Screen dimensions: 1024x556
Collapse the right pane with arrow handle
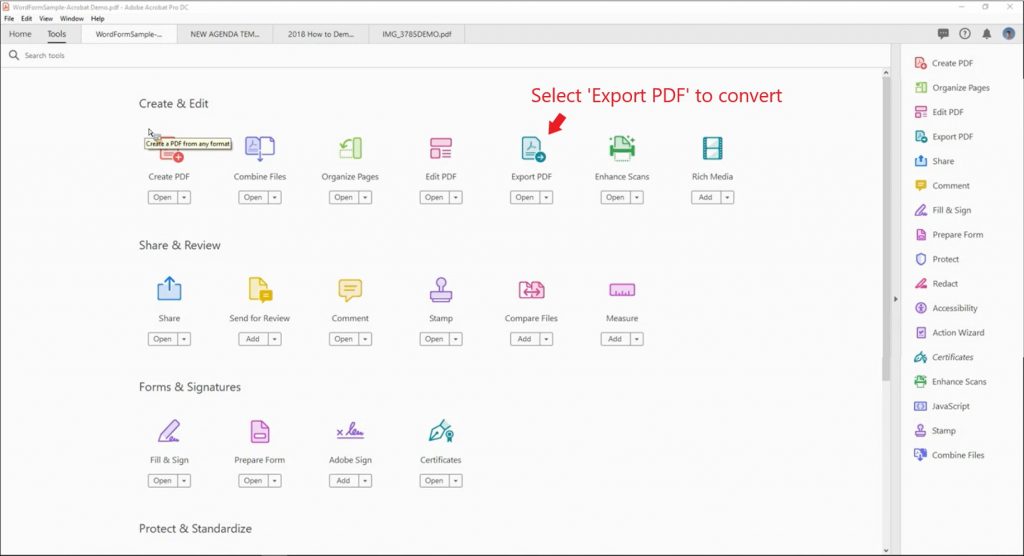coord(895,299)
